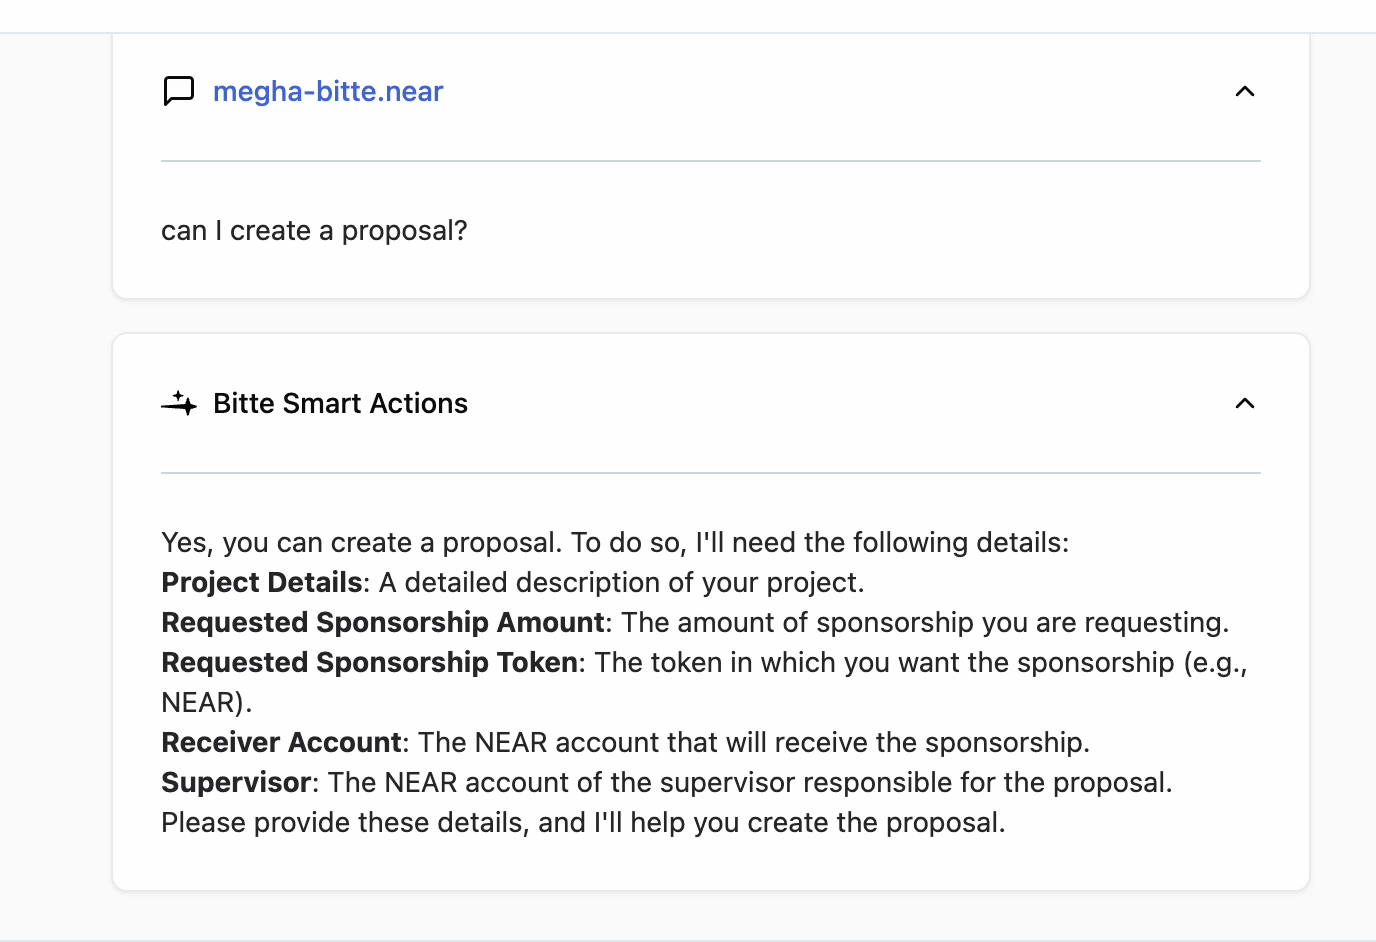Click the bold "Requested Sponsorship Token" label
The image size is (1376, 942).
369,662
